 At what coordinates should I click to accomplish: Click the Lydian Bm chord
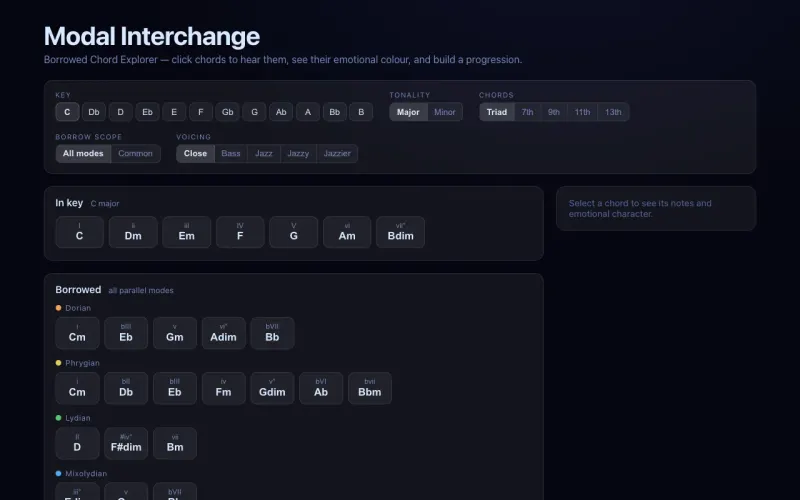click(175, 443)
